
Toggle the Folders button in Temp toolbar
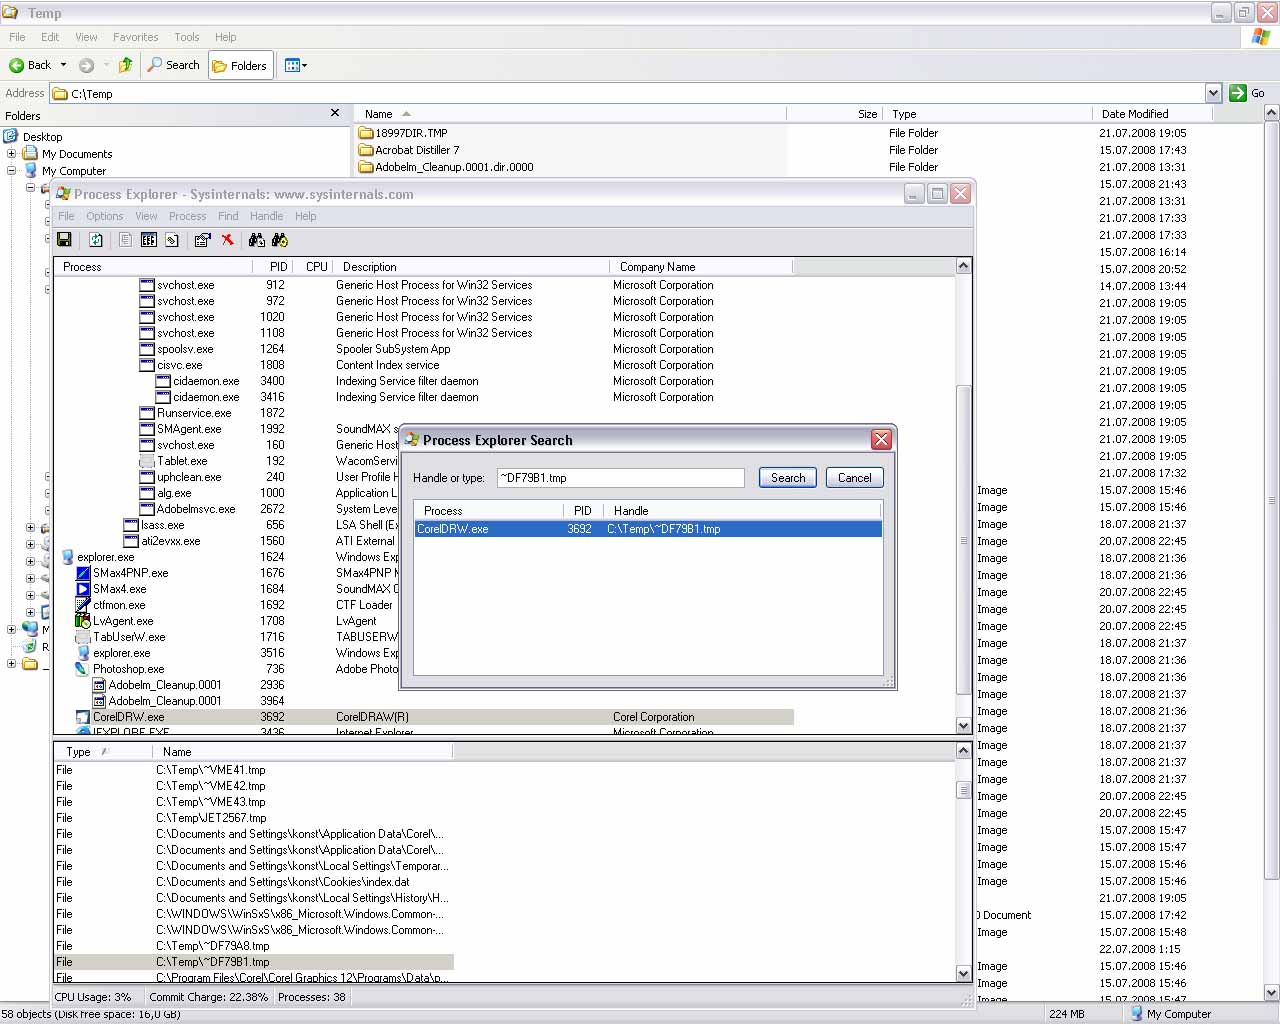pos(240,65)
